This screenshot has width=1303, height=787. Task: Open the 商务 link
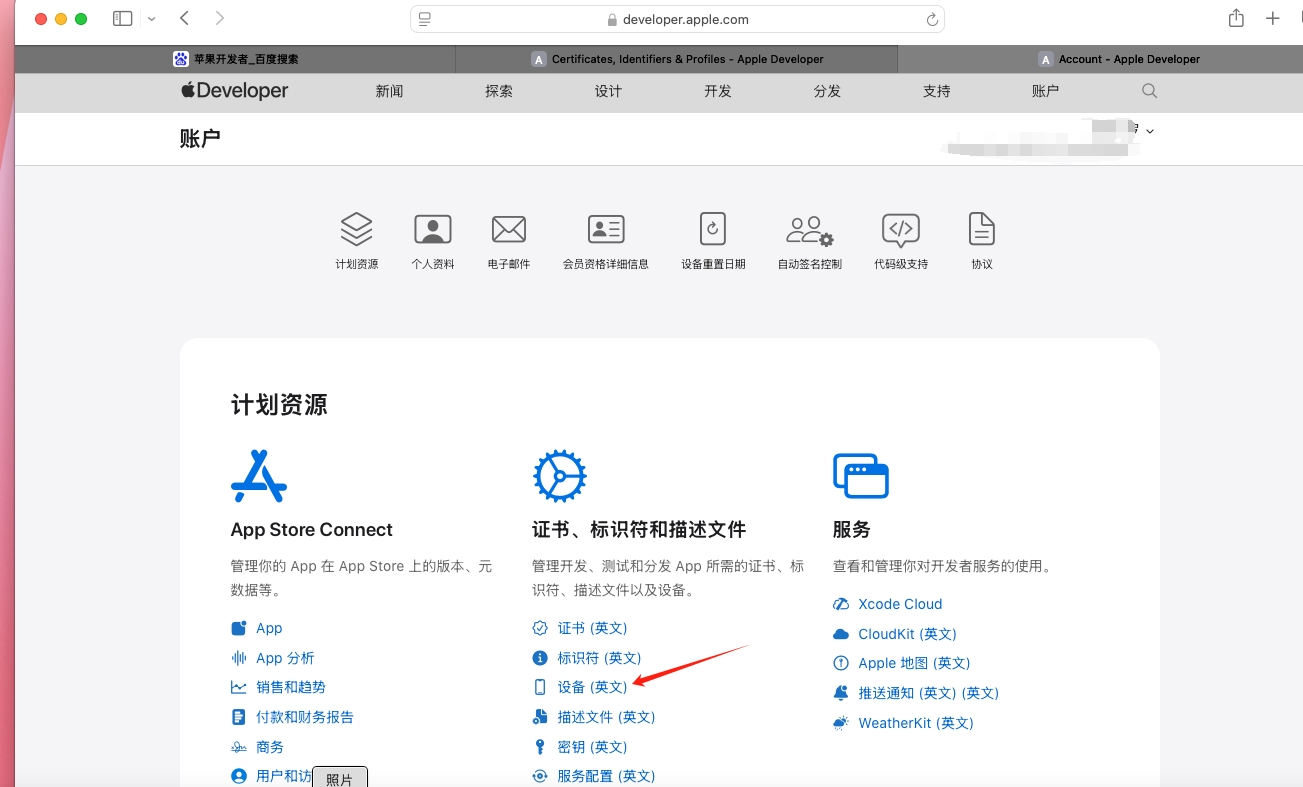270,747
